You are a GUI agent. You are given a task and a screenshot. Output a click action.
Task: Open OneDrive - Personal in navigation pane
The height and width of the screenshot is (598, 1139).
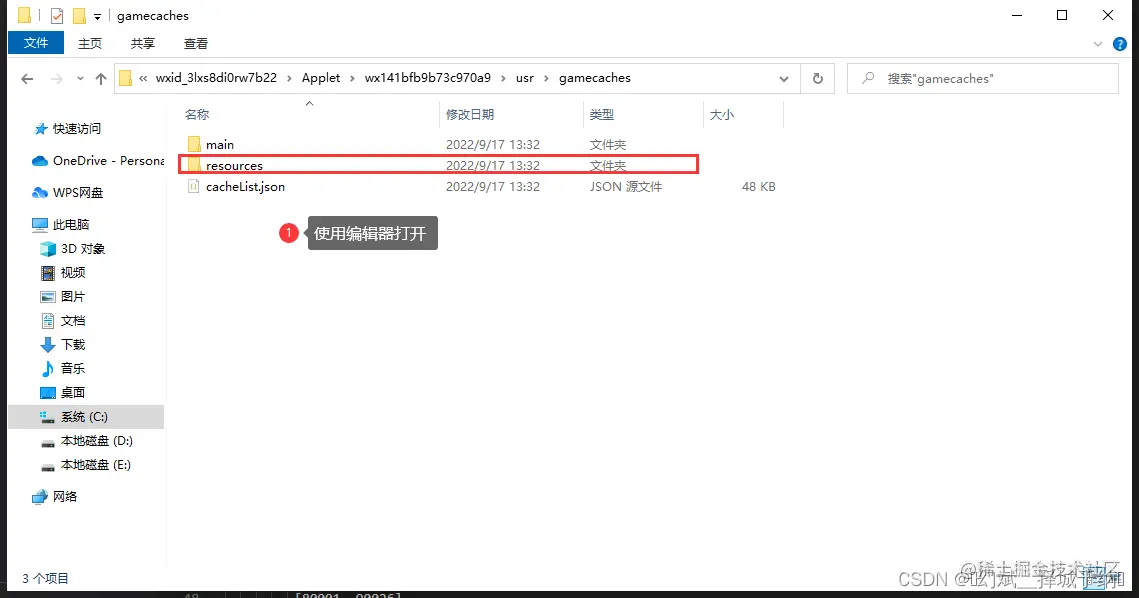point(109,161)
